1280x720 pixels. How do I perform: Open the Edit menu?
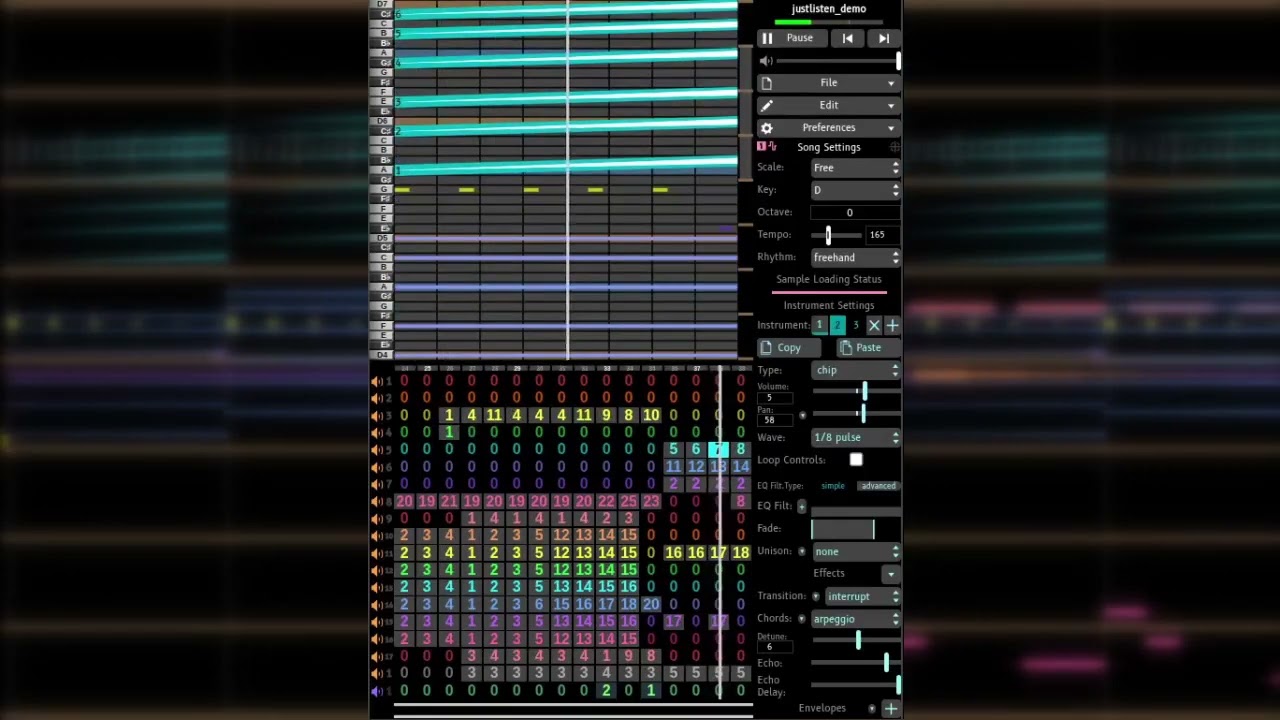point(829,105)
